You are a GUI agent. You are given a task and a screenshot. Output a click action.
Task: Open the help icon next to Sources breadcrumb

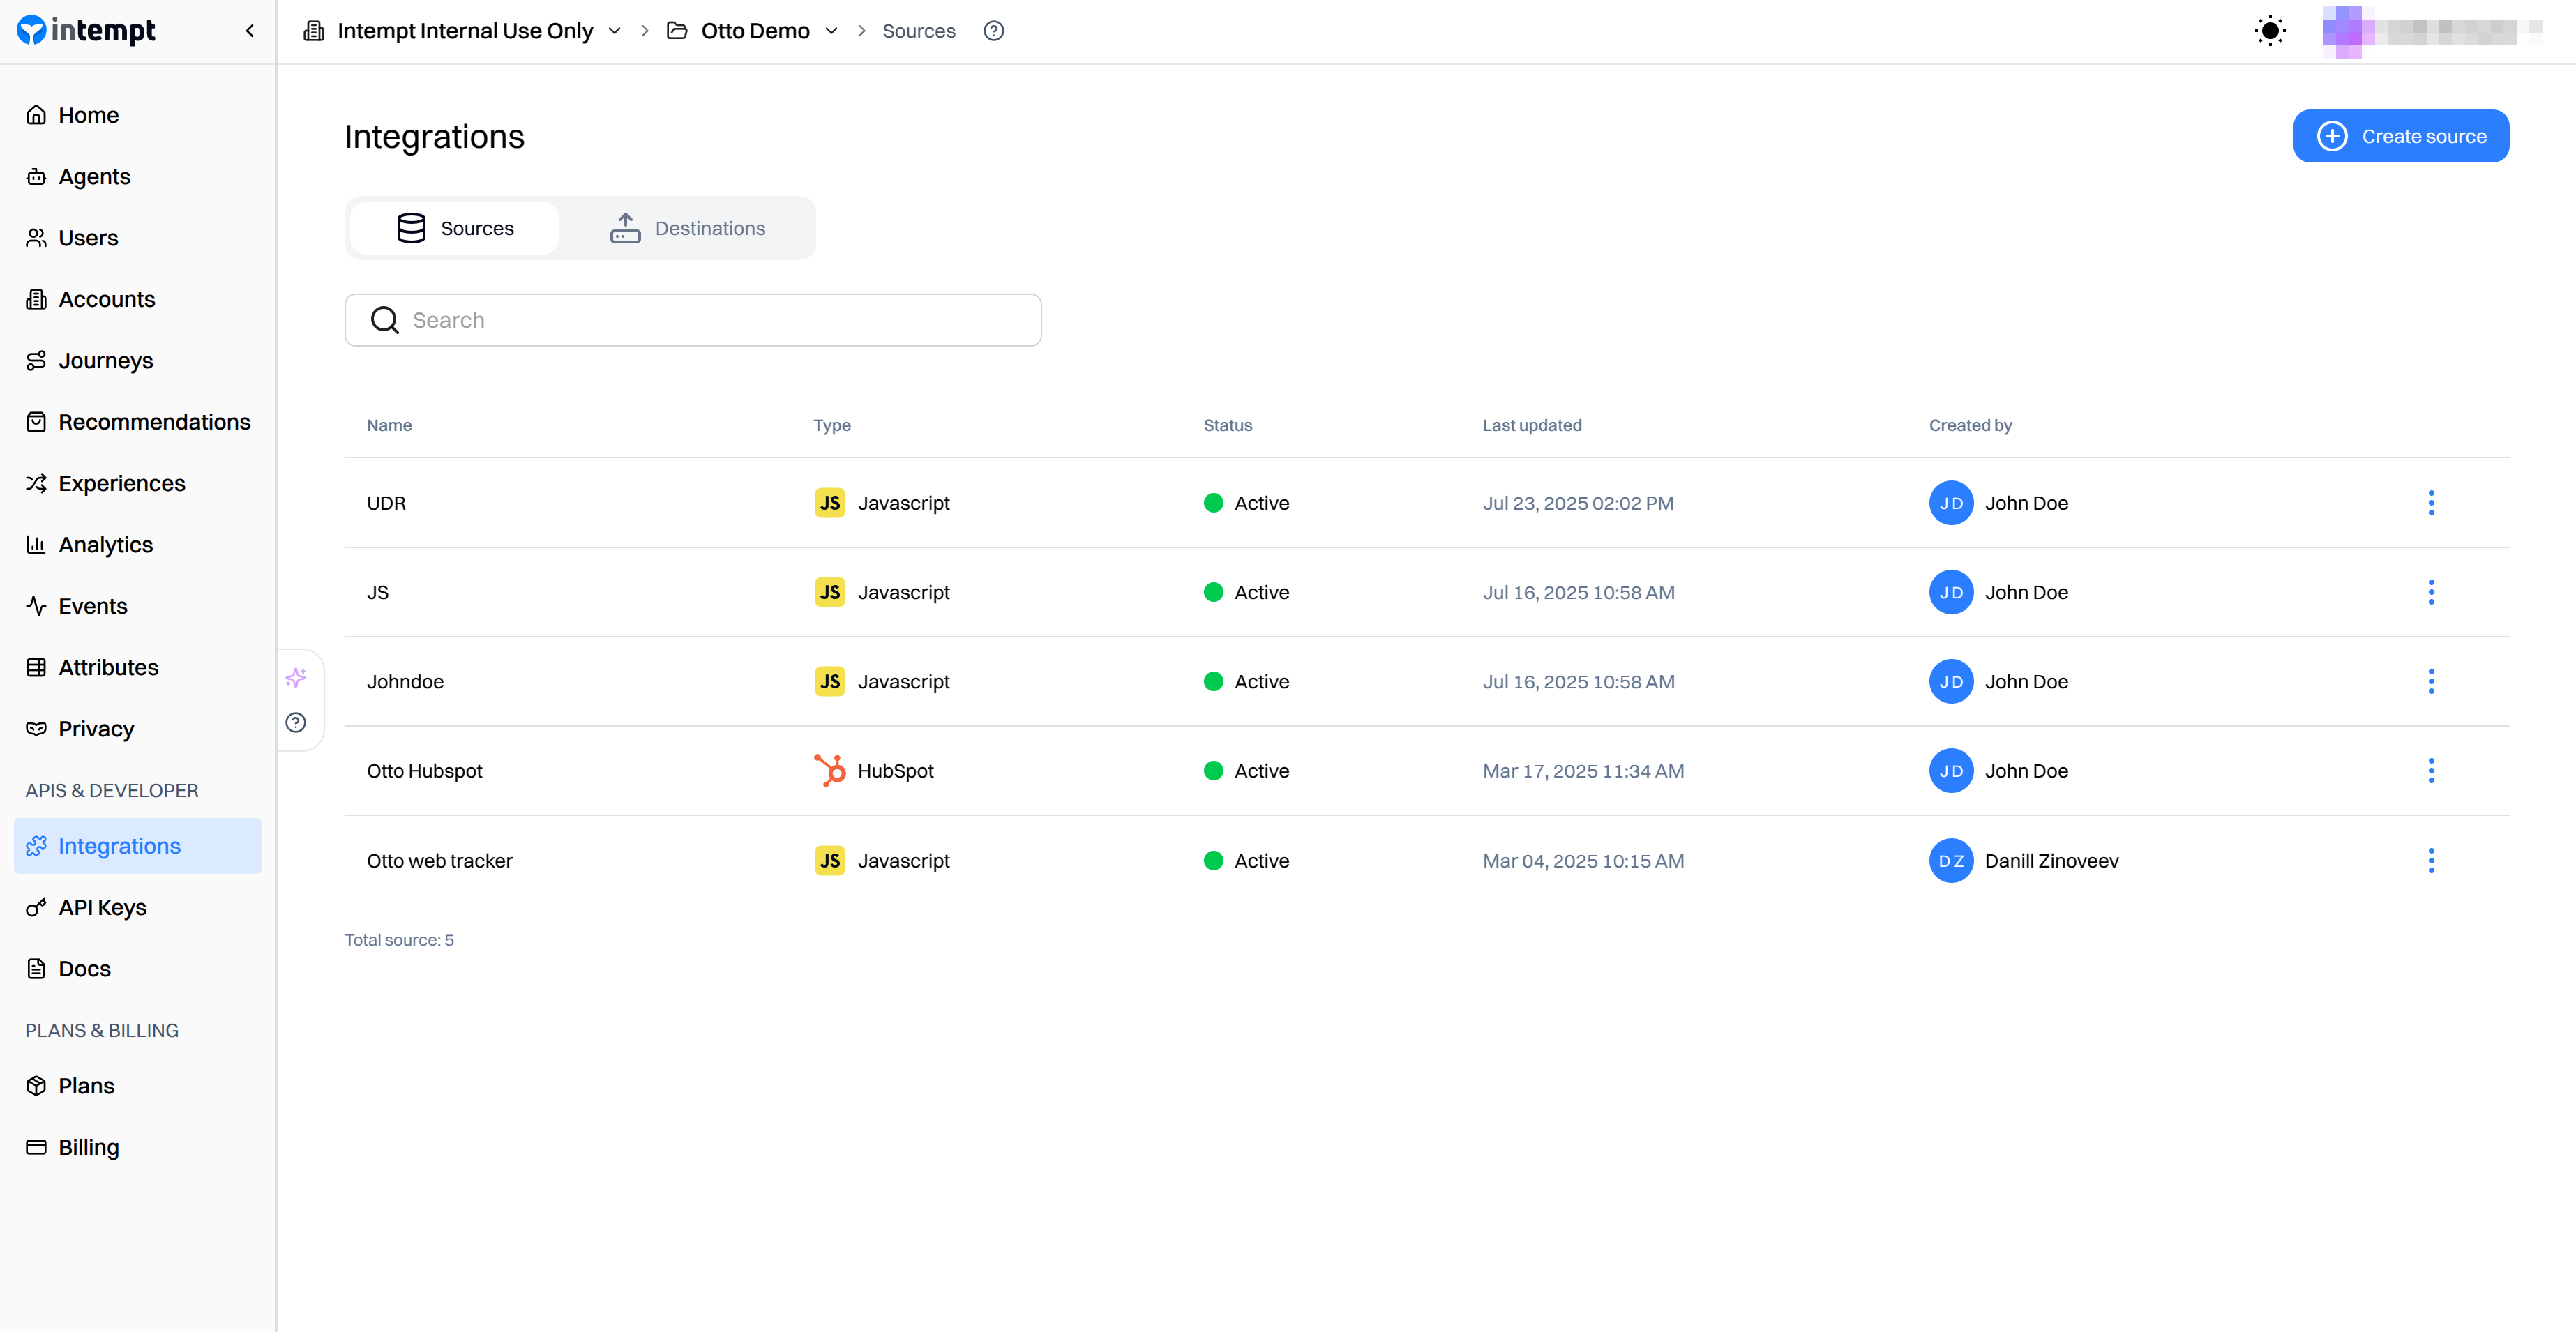(993, 31)
